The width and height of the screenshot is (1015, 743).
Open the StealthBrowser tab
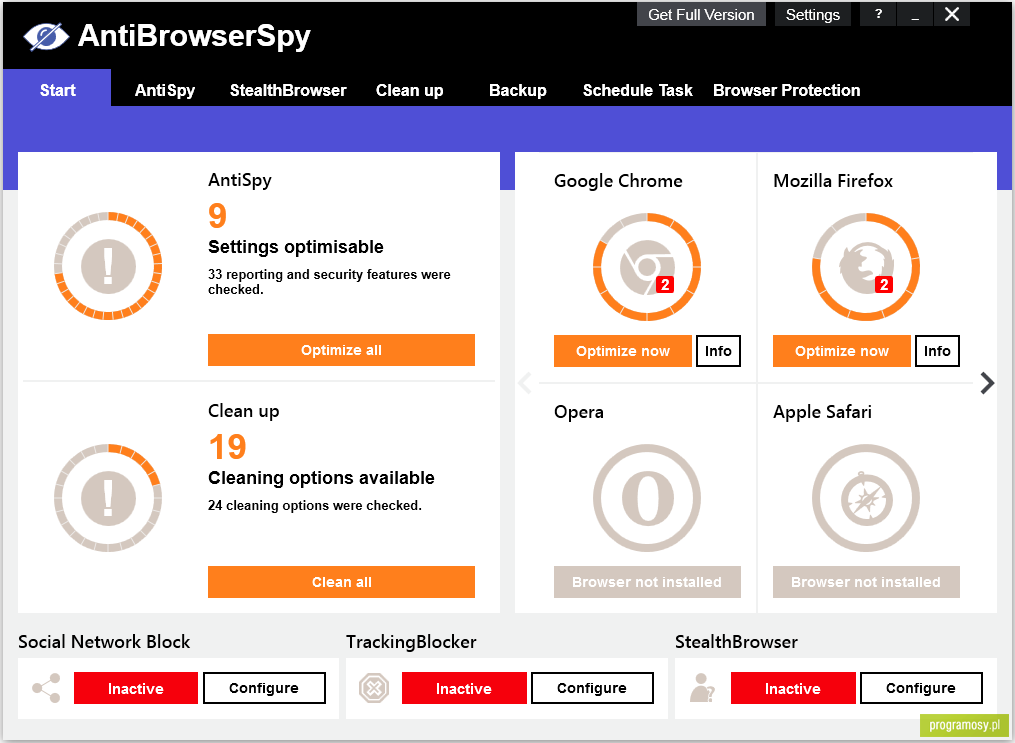(288, 90)
